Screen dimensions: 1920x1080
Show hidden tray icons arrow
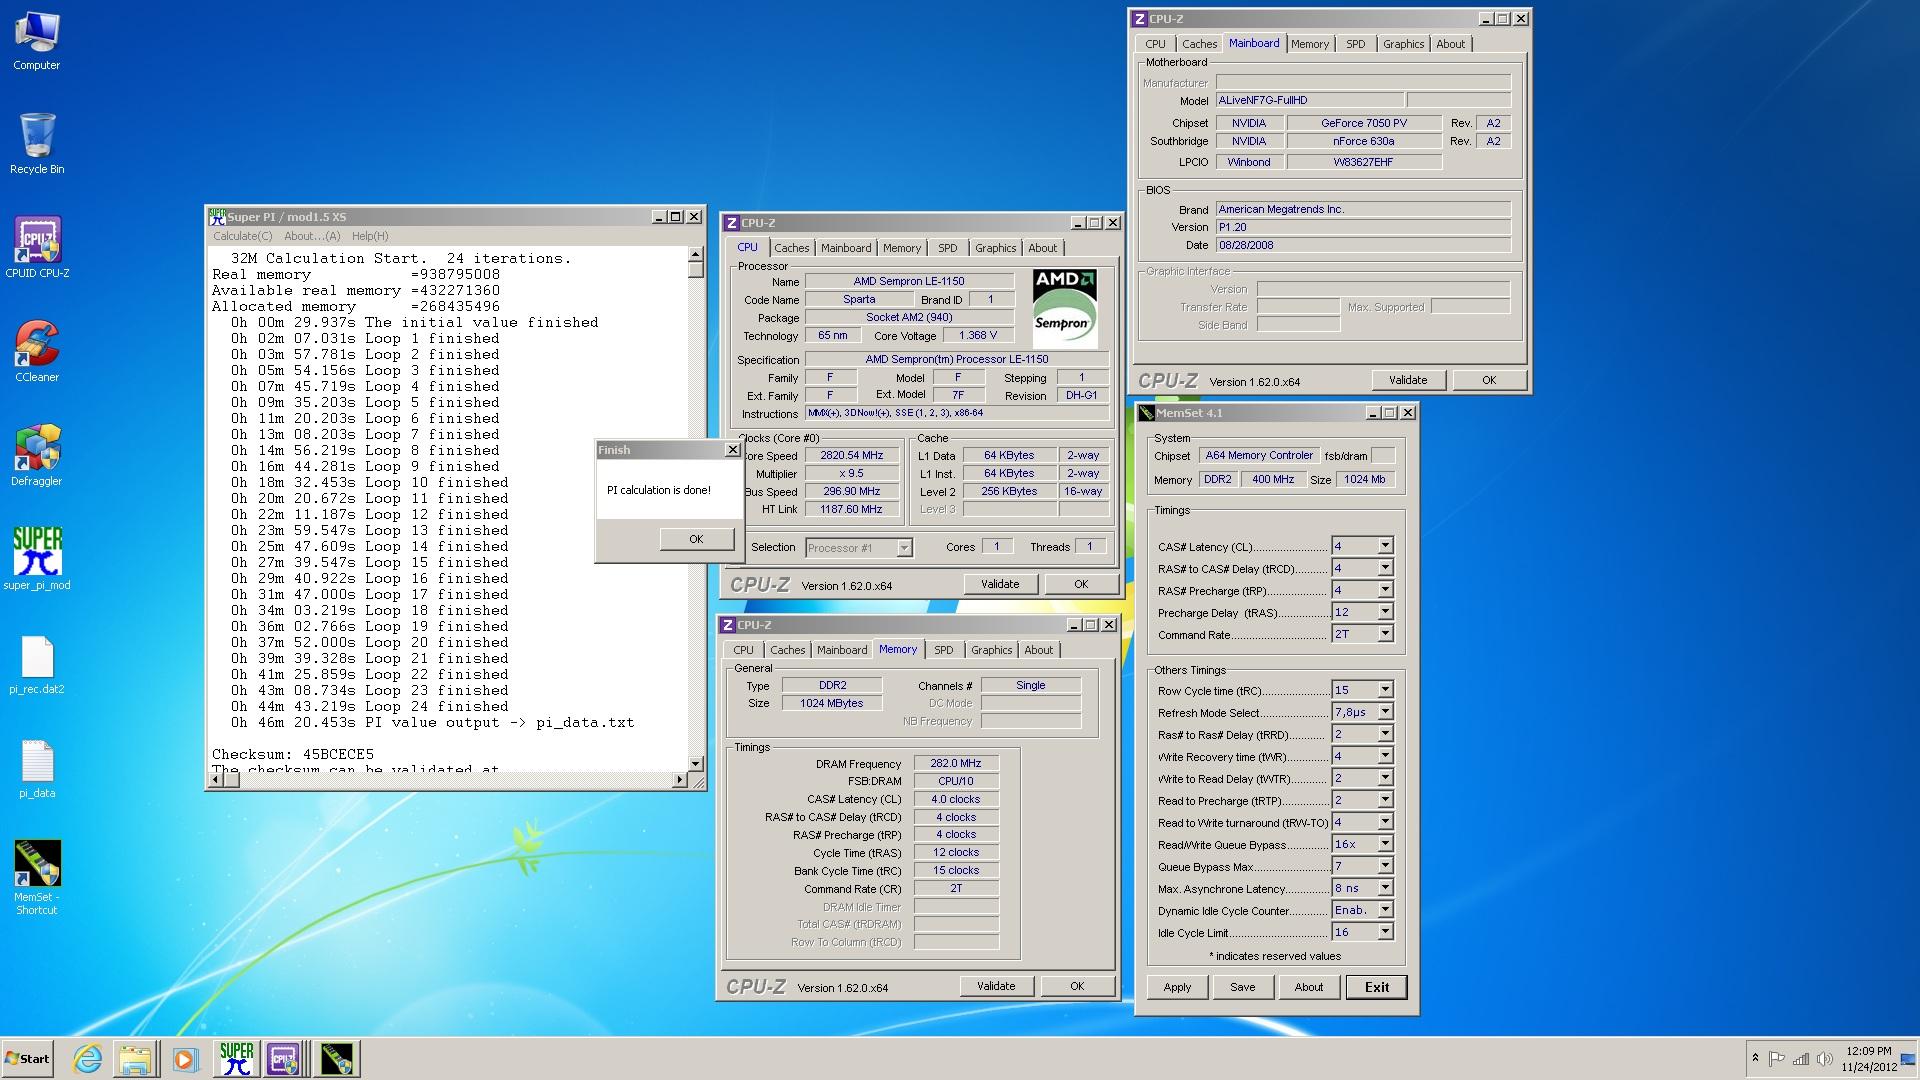click(x=1755, y=1058)
